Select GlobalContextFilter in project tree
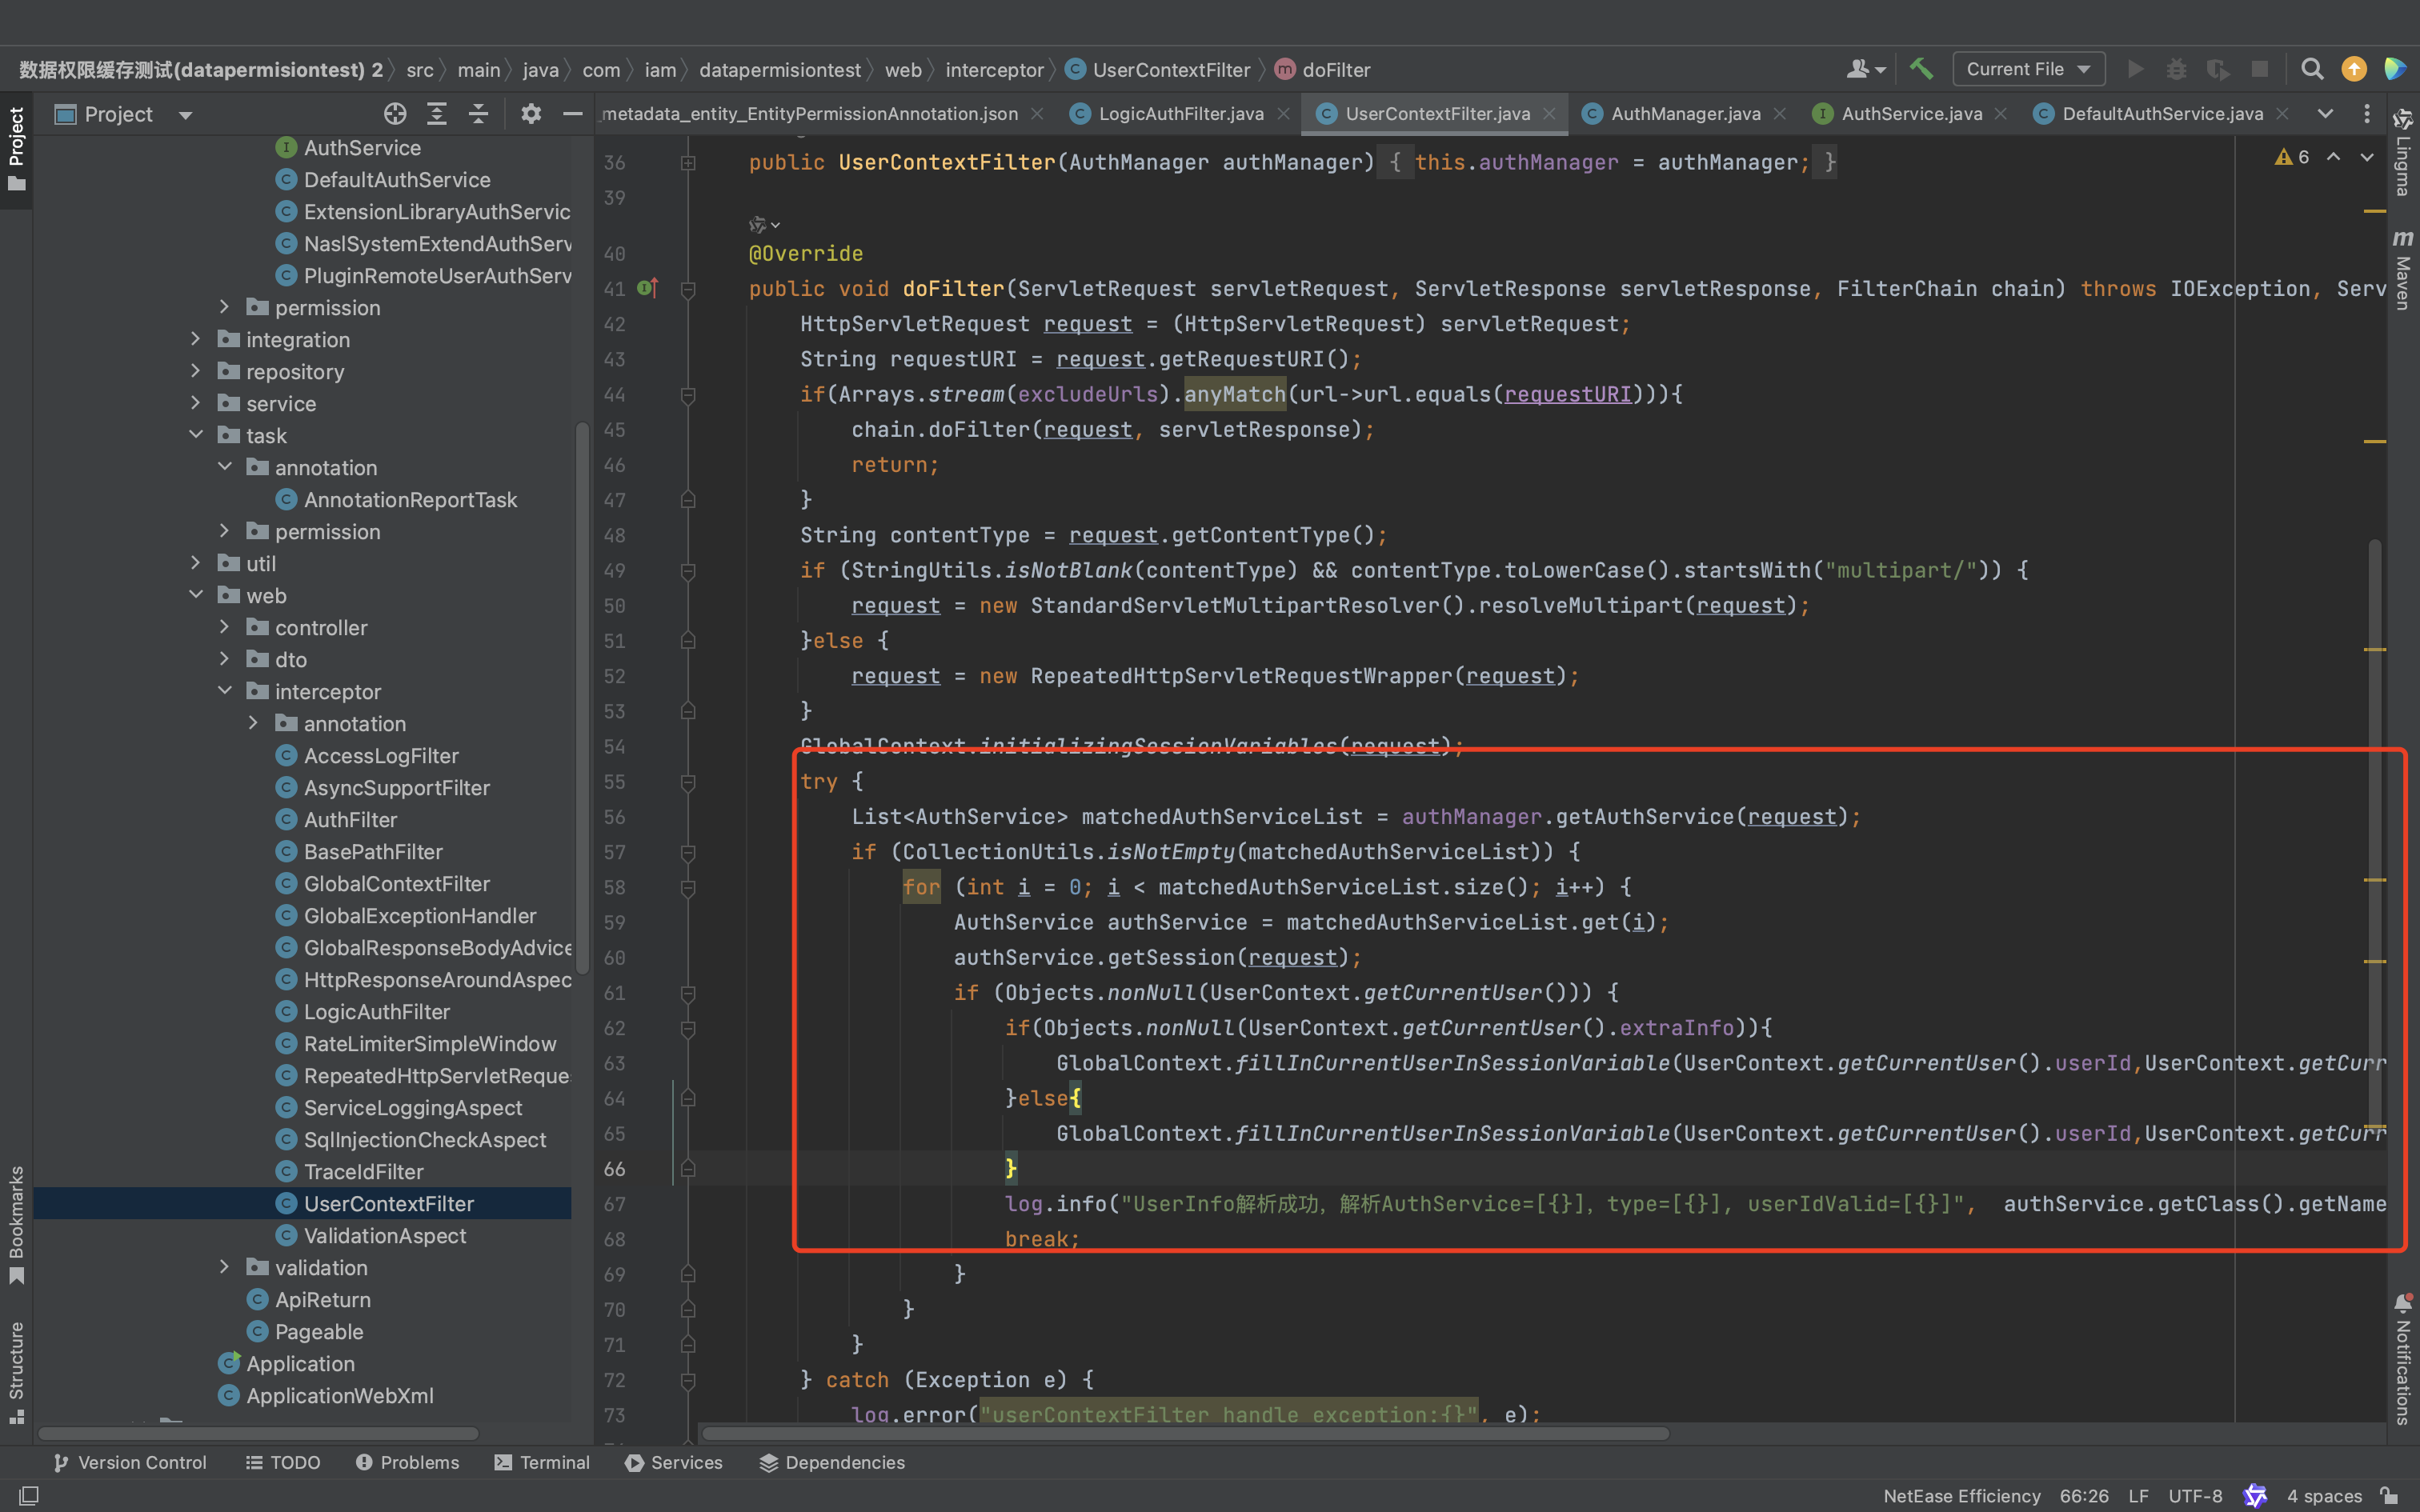The width and height of the screenshot is (2420, 1512). pos(397,883)
